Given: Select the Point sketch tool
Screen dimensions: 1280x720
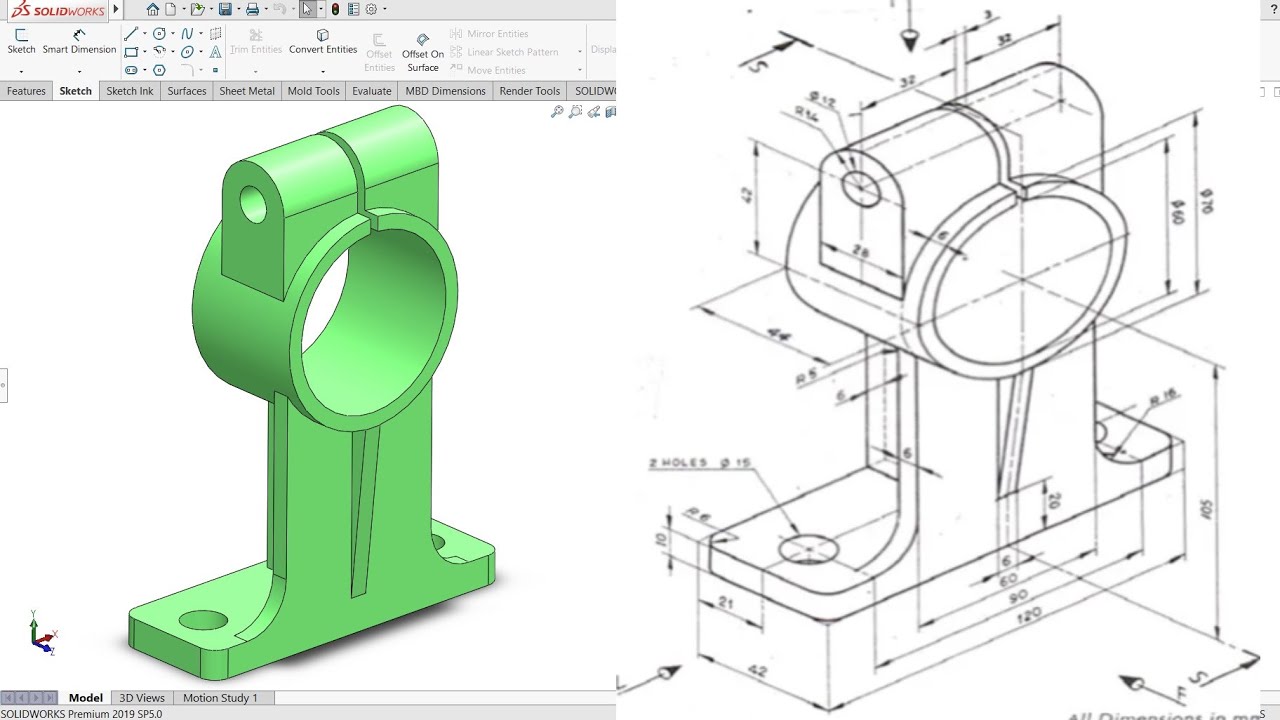Looking at the screenshot, I should coord(215,70).
